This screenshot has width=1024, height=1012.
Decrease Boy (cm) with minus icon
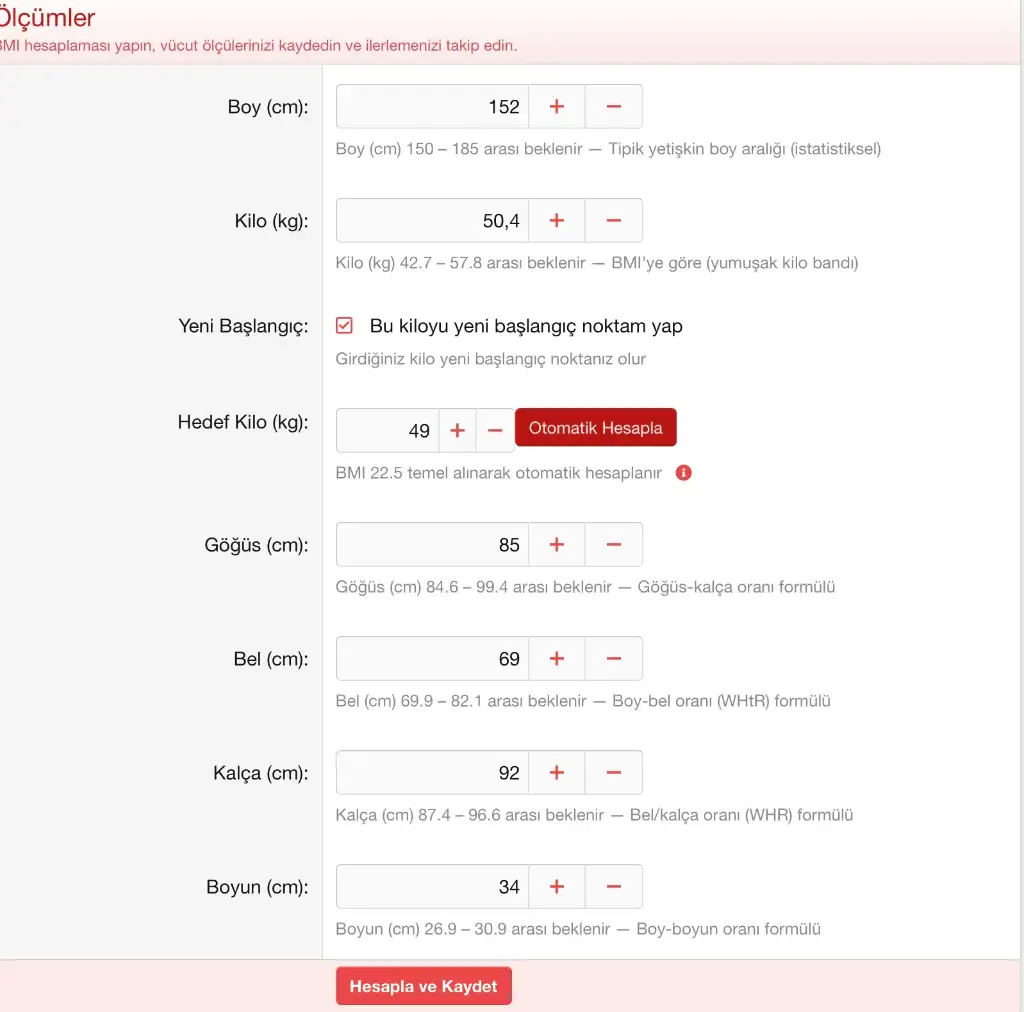pos(613,107)
